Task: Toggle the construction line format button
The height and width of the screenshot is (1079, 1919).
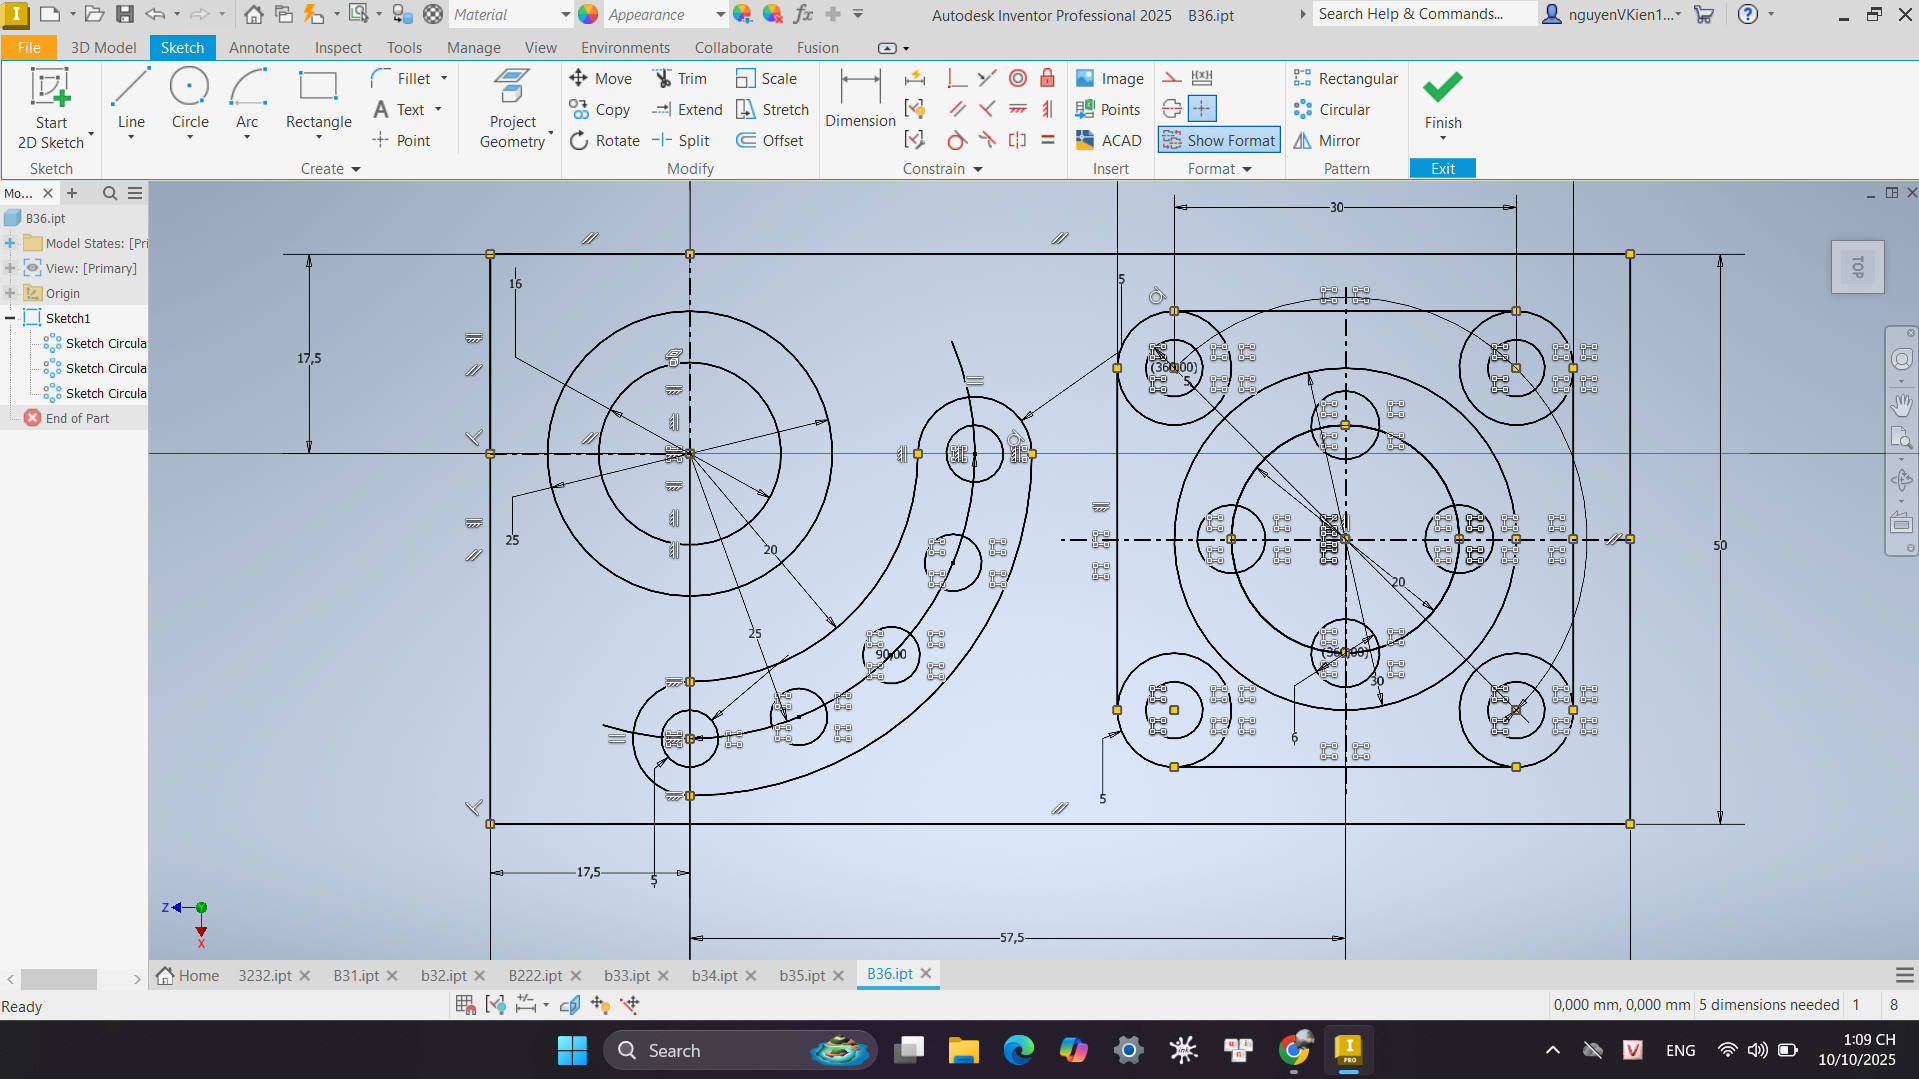Action: click(x=1172, y=78)
